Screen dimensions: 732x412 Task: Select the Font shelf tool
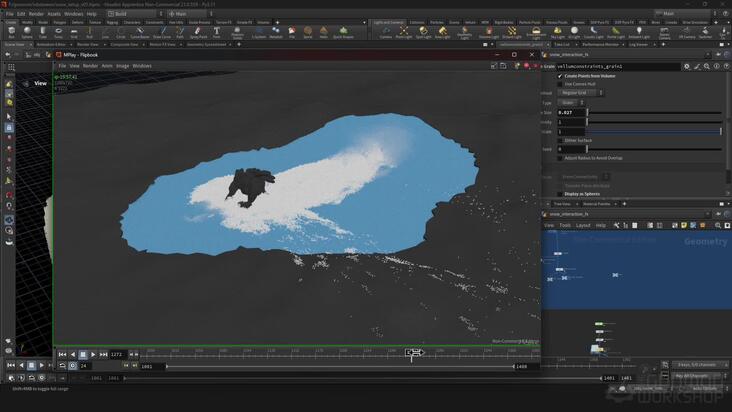tap(217, 32)
